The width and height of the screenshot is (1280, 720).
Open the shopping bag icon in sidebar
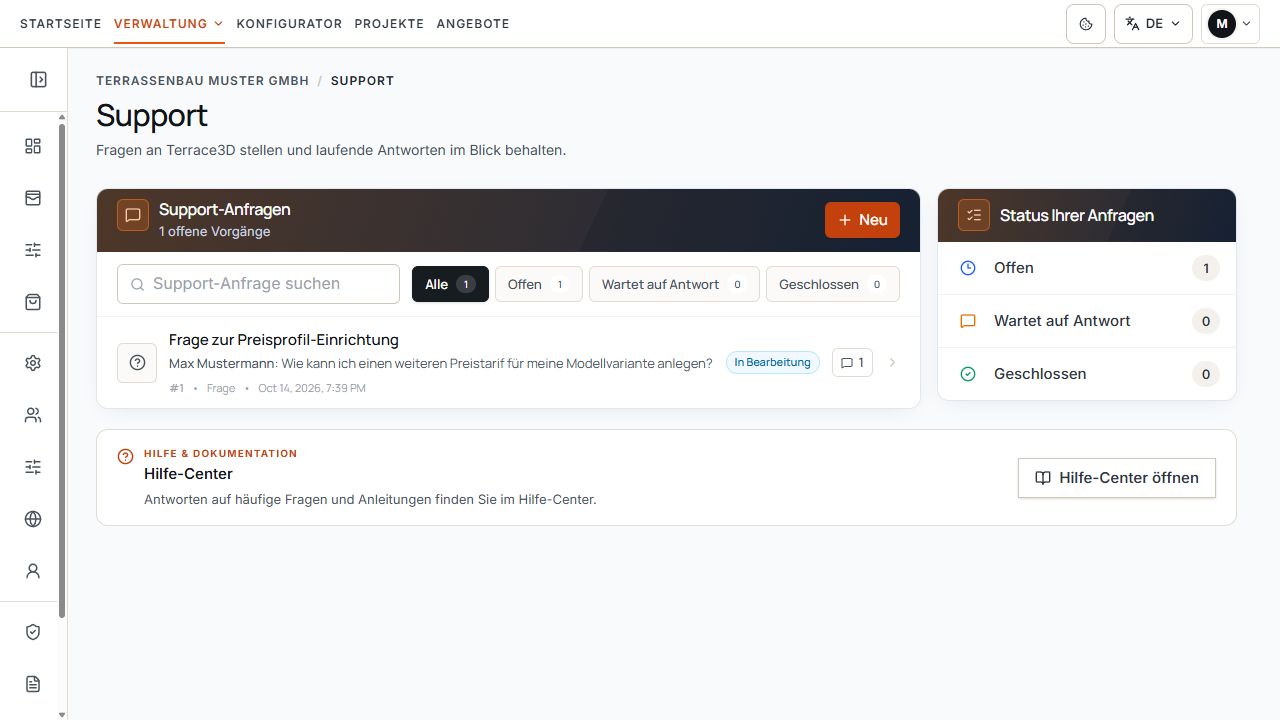coord(33,302)
